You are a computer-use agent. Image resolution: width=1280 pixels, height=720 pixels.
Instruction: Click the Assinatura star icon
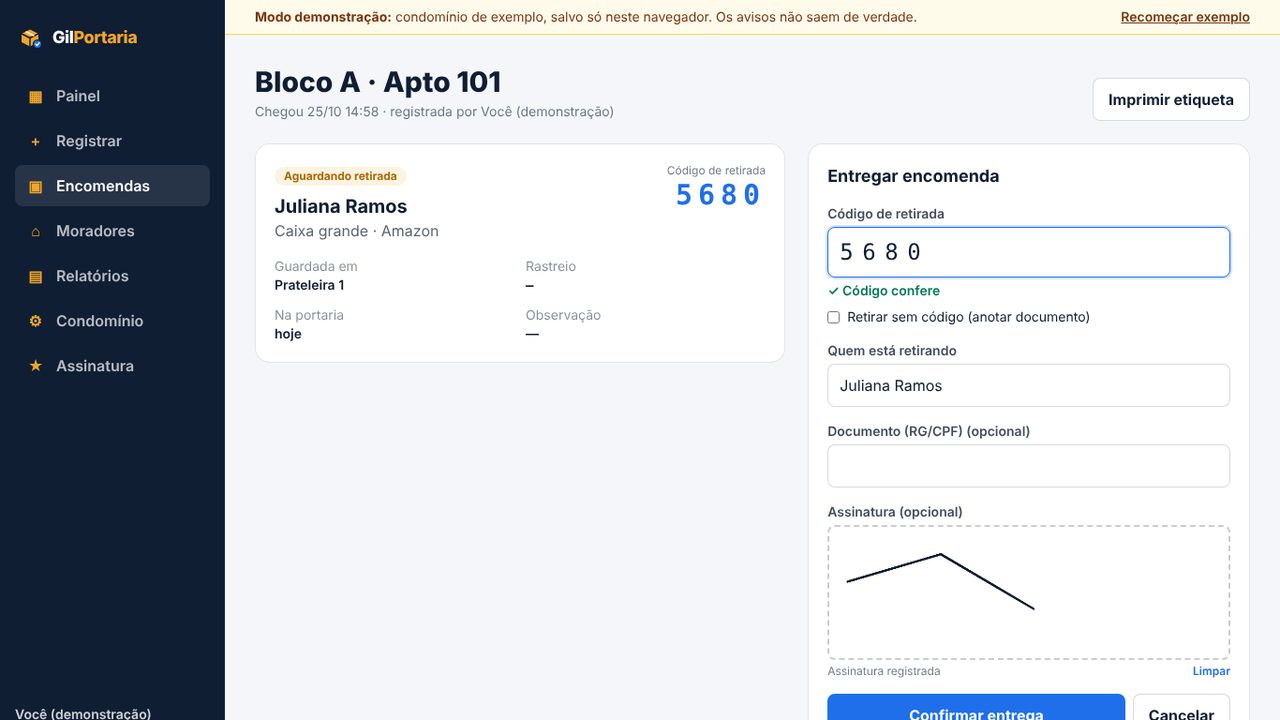click(x=36, y=367)
